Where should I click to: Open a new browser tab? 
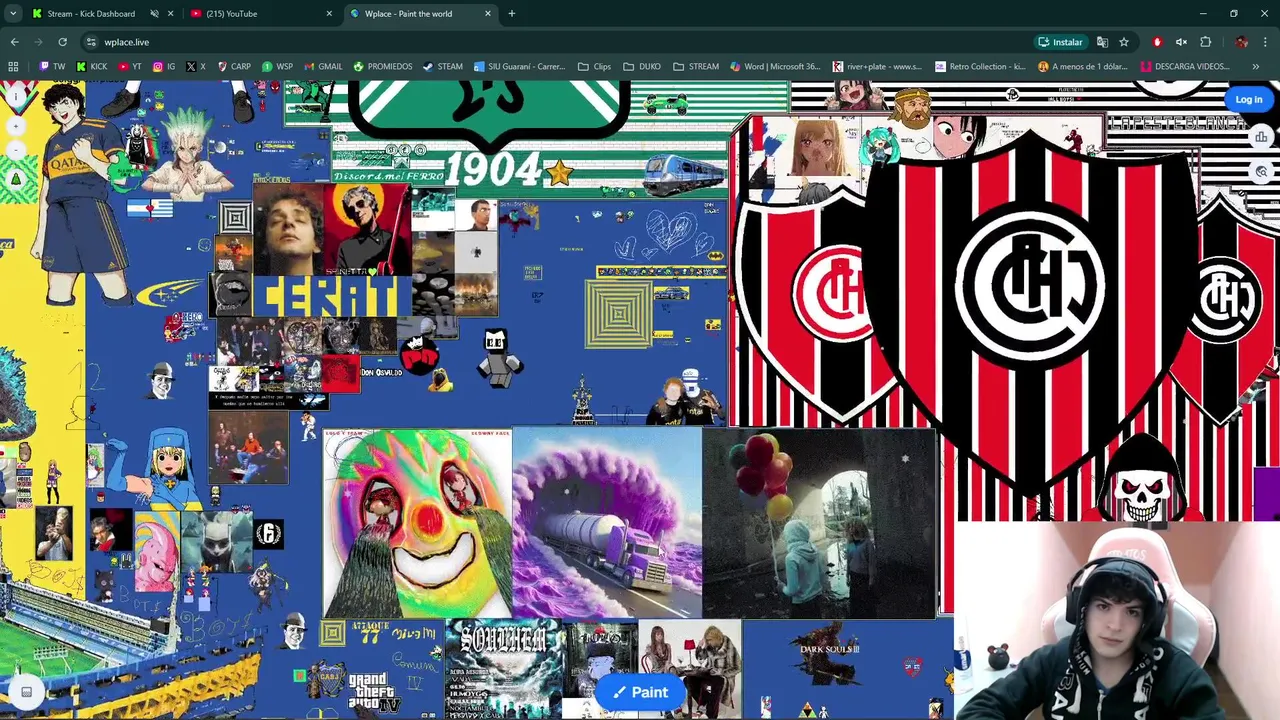pos(511,14)
